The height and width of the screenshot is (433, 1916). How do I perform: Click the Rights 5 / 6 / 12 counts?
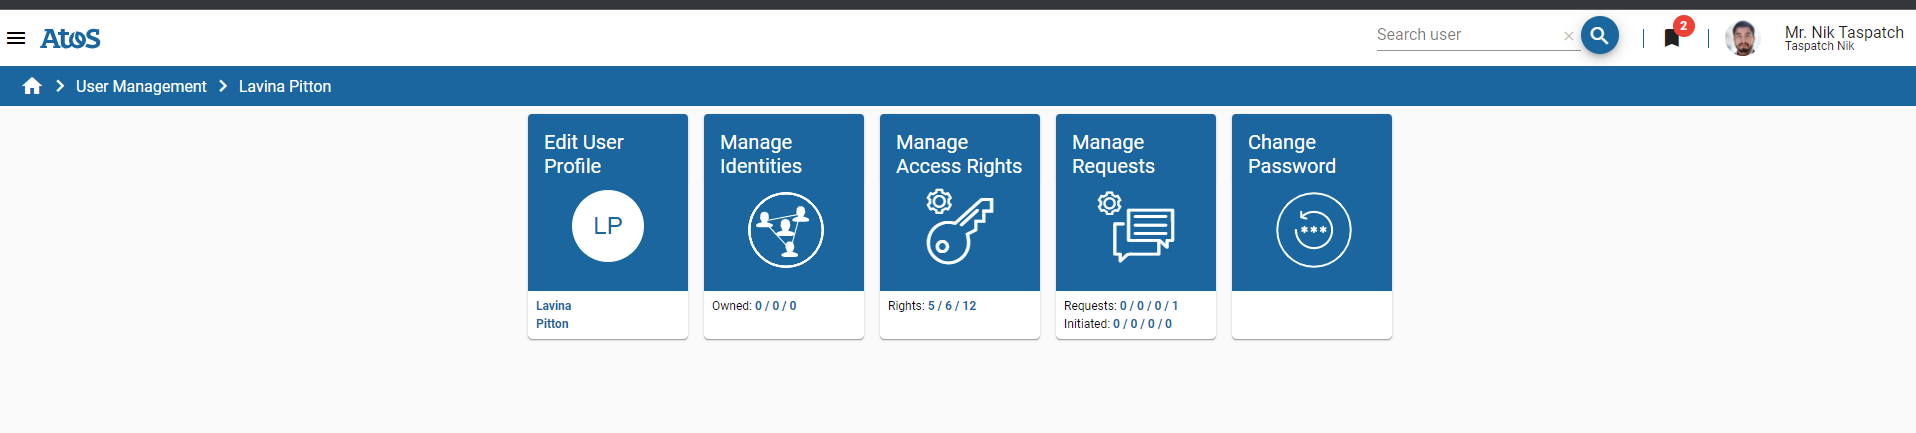click(951, 306)
